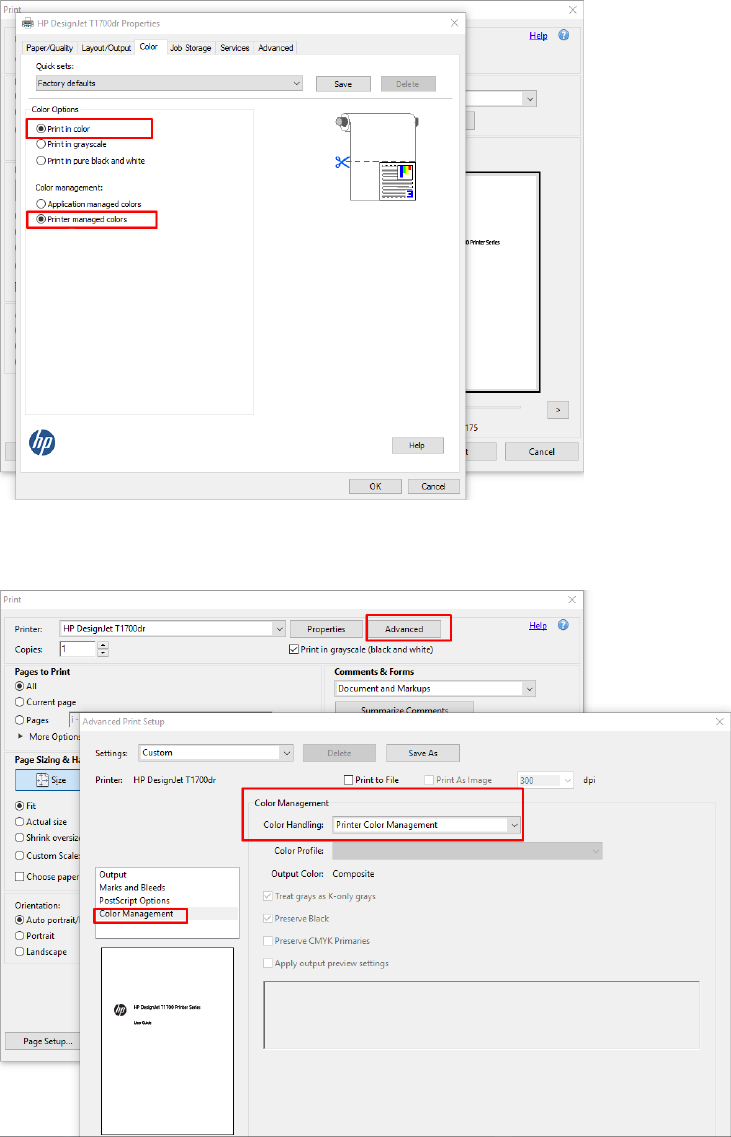Set orientation to Landscape

(x=41, y=952)
